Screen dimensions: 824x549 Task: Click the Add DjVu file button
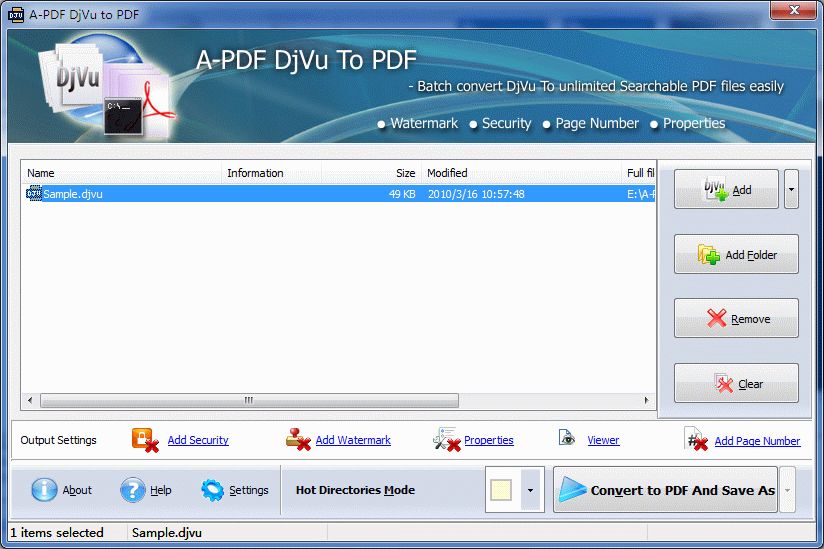726,189
